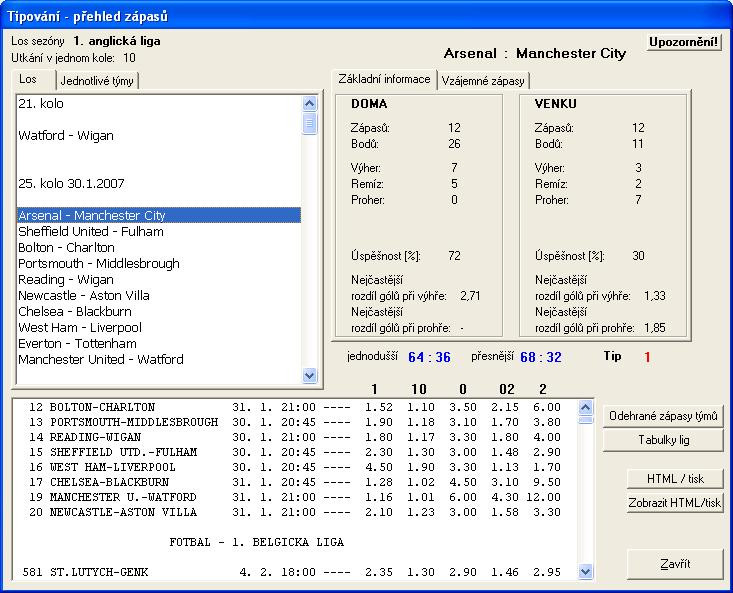Click the red Tip value 1

point(647,357)
